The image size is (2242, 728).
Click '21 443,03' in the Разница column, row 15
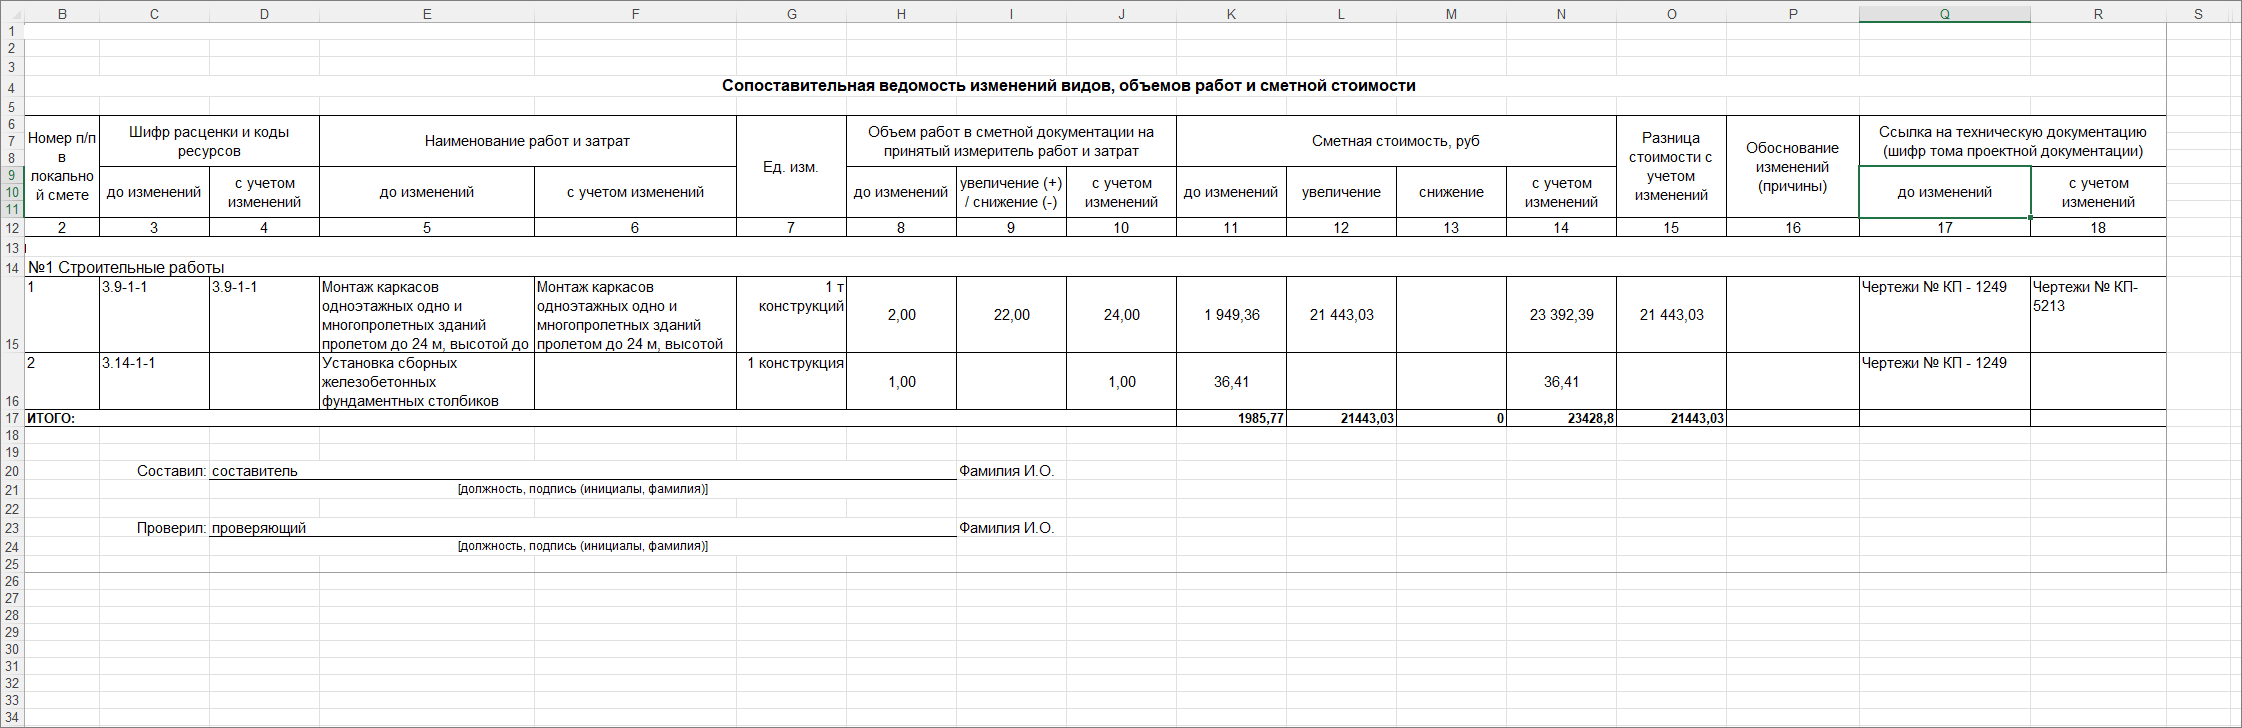coord(1671,315)
